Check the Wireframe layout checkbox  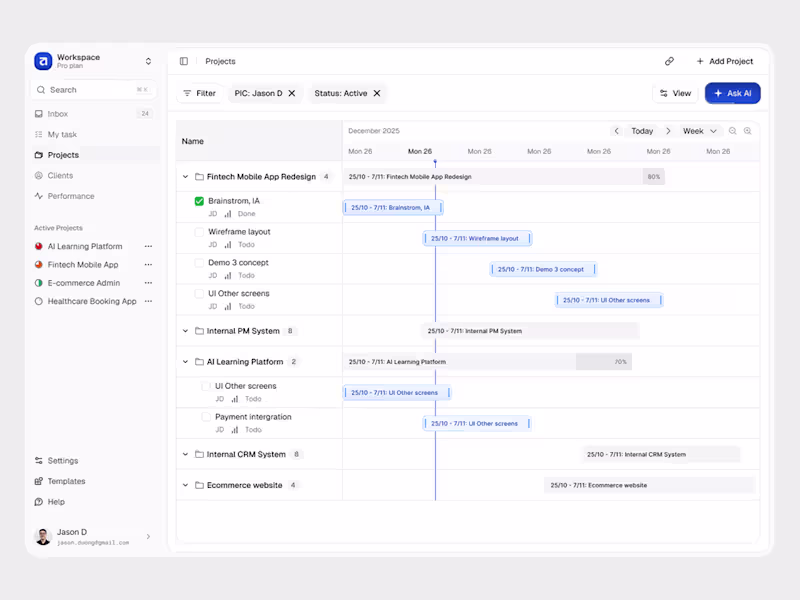[x=198, y=231]
